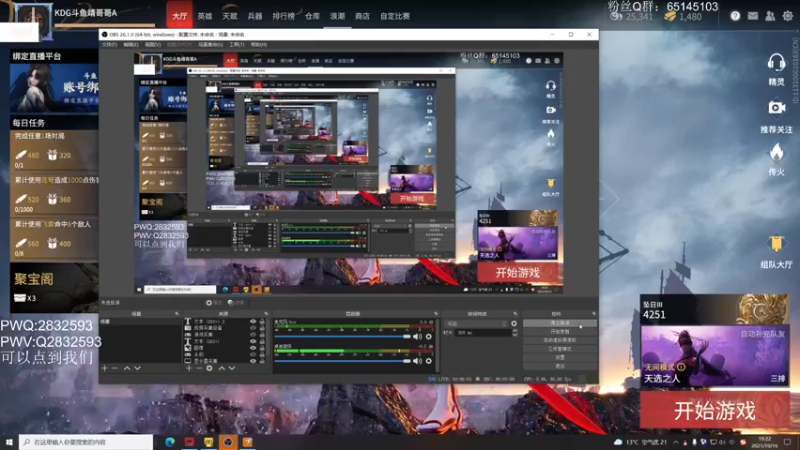Open the friends icon at game top-right

[770, 16]
